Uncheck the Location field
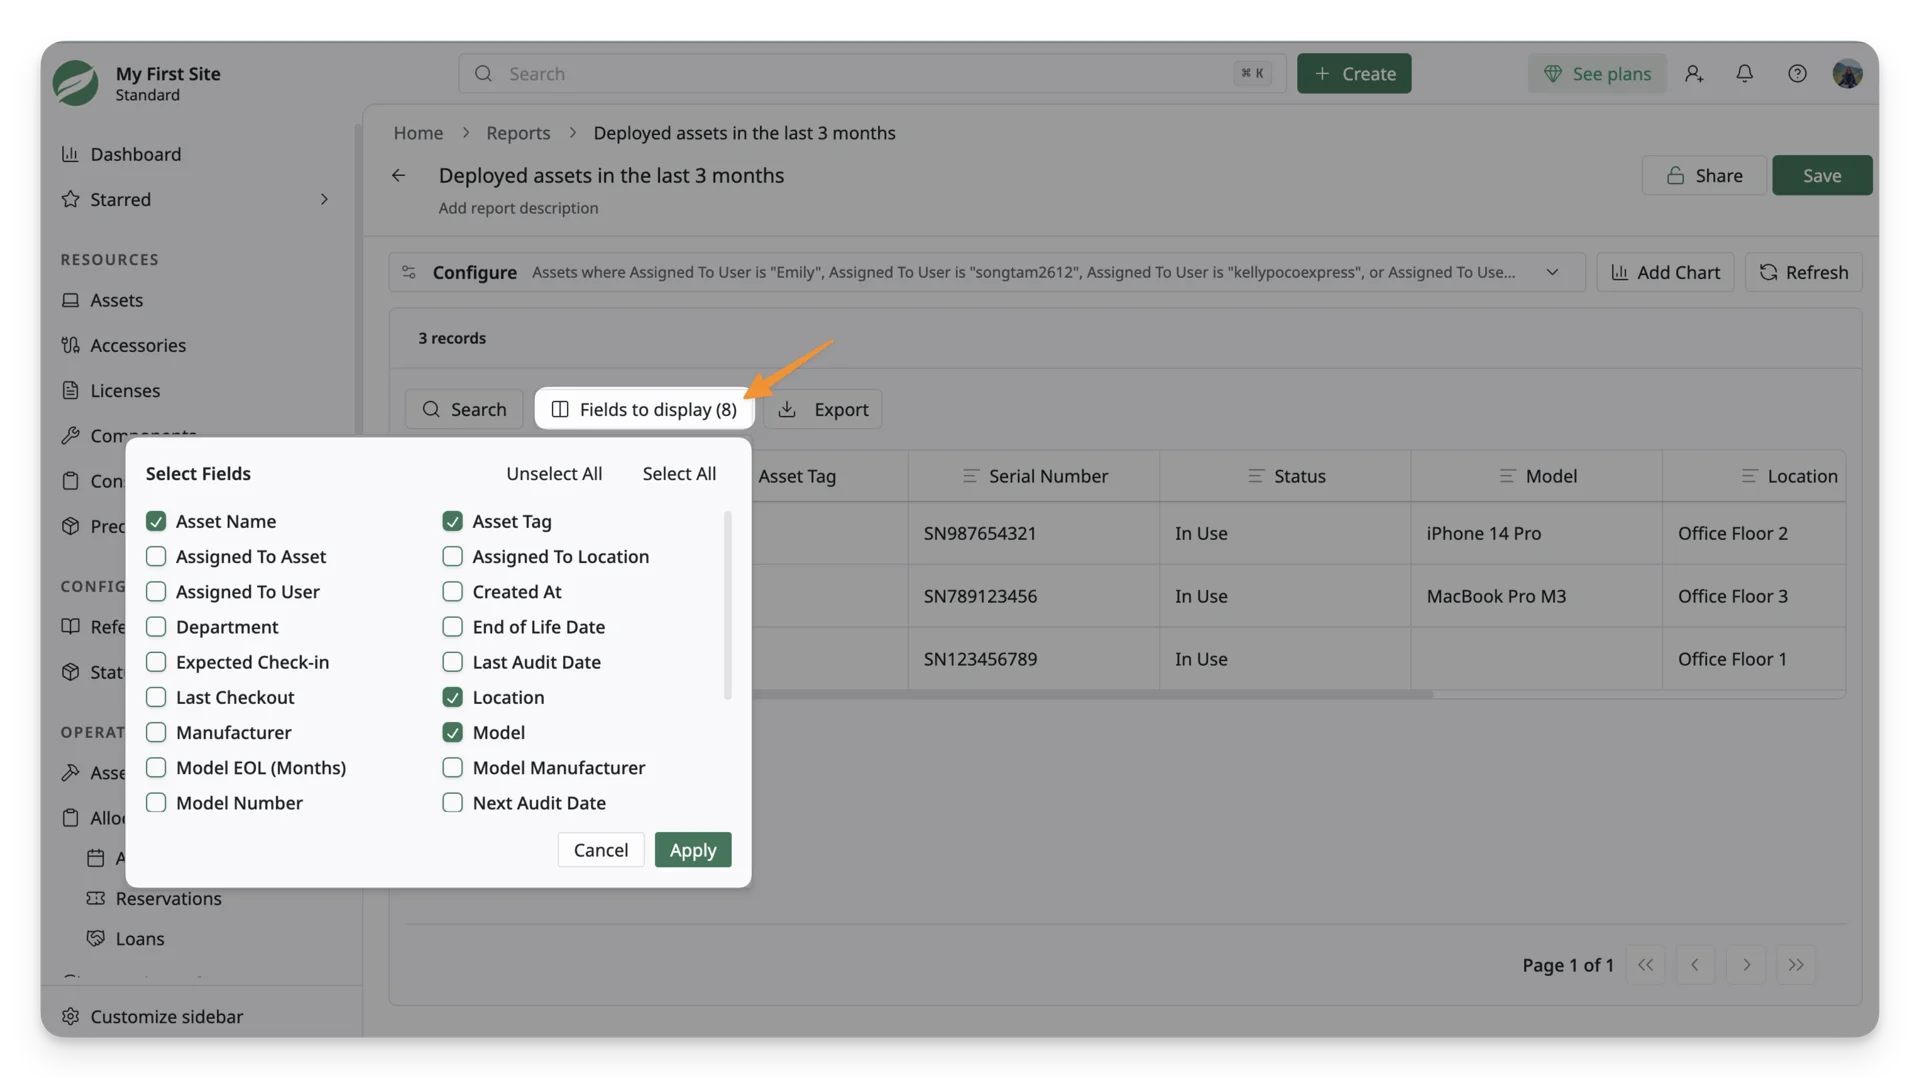Viewport: 1920px width, 1078px height. [x=452, y=697]
